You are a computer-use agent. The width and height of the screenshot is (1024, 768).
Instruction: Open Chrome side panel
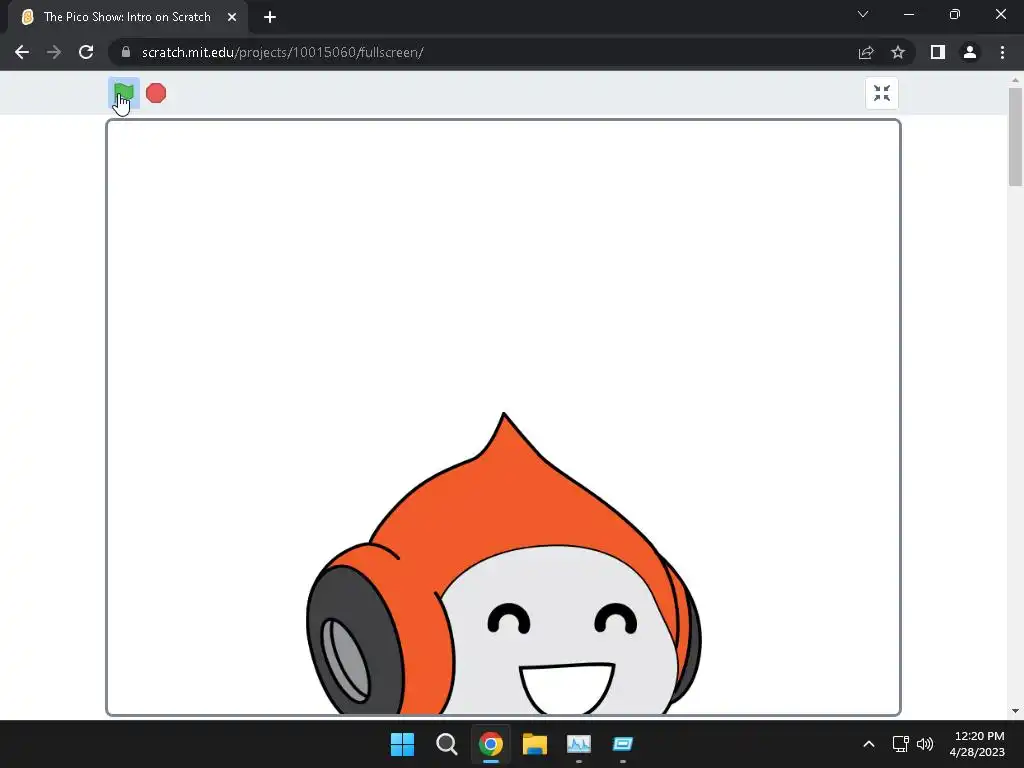point(938,52)
